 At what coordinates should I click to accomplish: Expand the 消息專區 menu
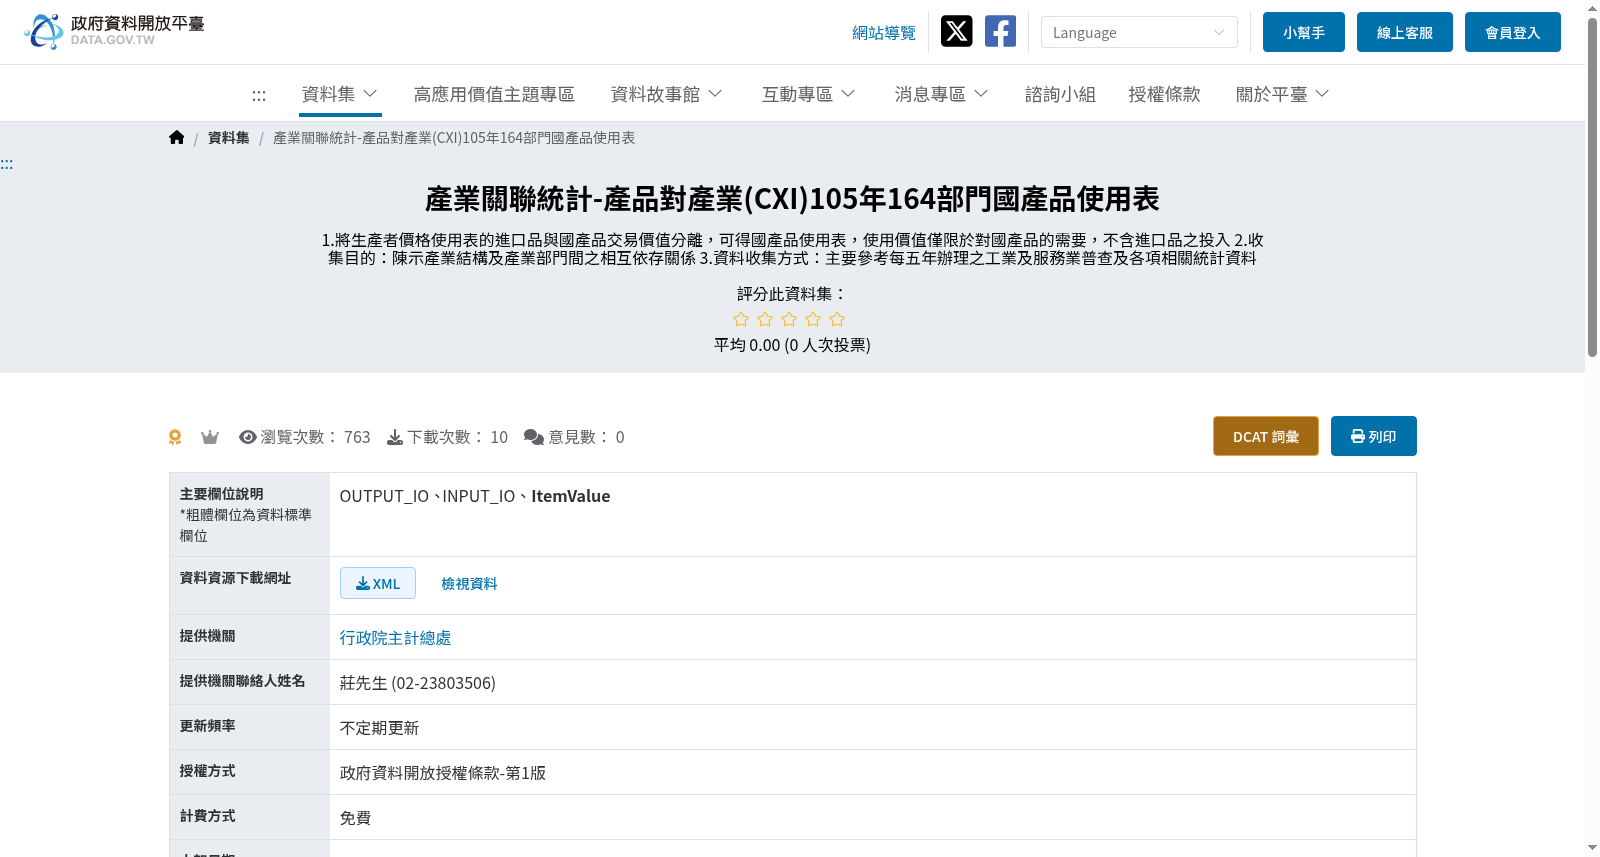coord(941,94)
